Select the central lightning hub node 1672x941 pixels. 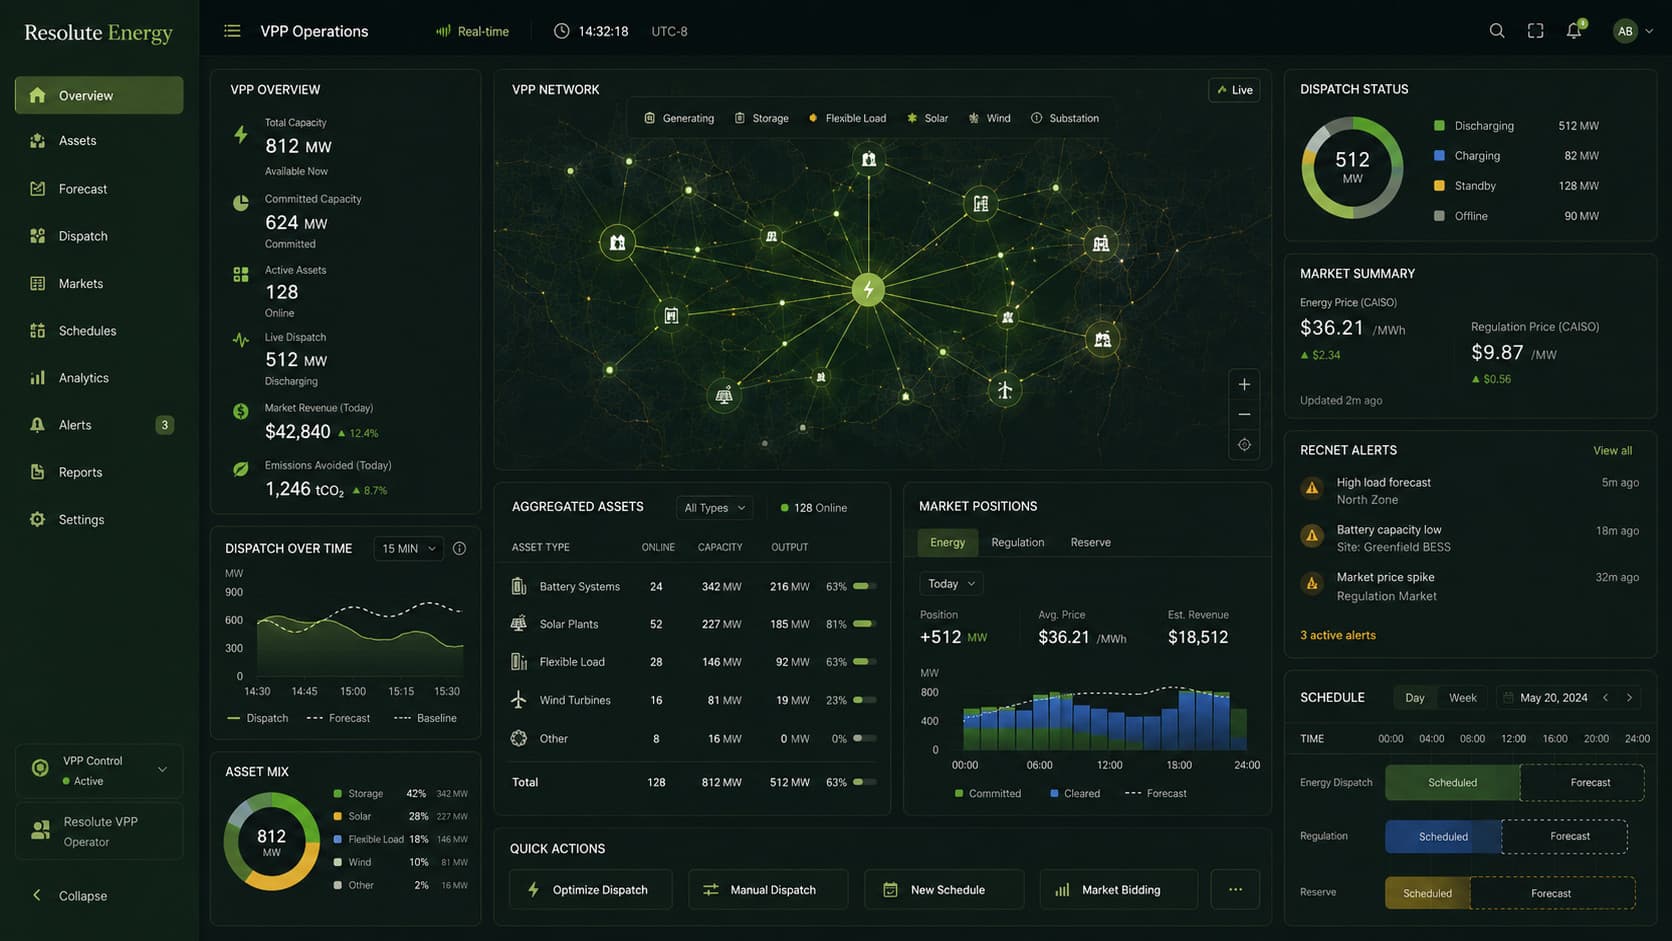click(x=868, y=290)
